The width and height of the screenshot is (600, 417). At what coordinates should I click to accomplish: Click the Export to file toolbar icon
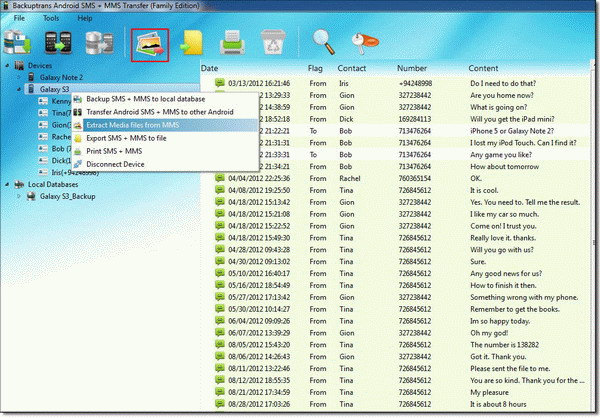tap(192, 43)
